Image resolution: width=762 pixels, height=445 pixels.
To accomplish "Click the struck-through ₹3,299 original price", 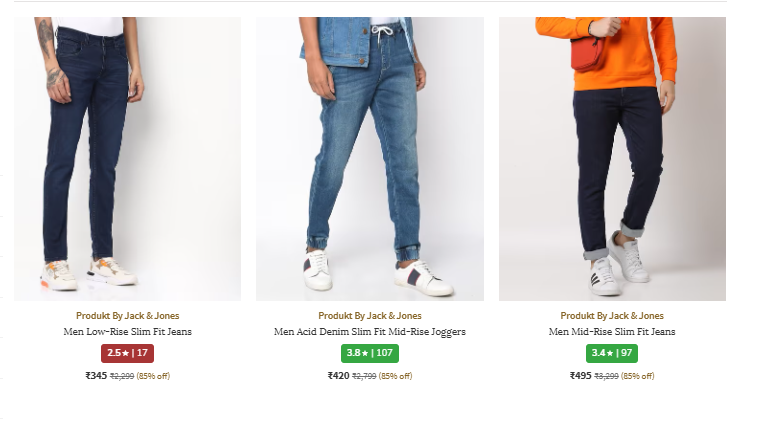I will (x=607, y=377).
